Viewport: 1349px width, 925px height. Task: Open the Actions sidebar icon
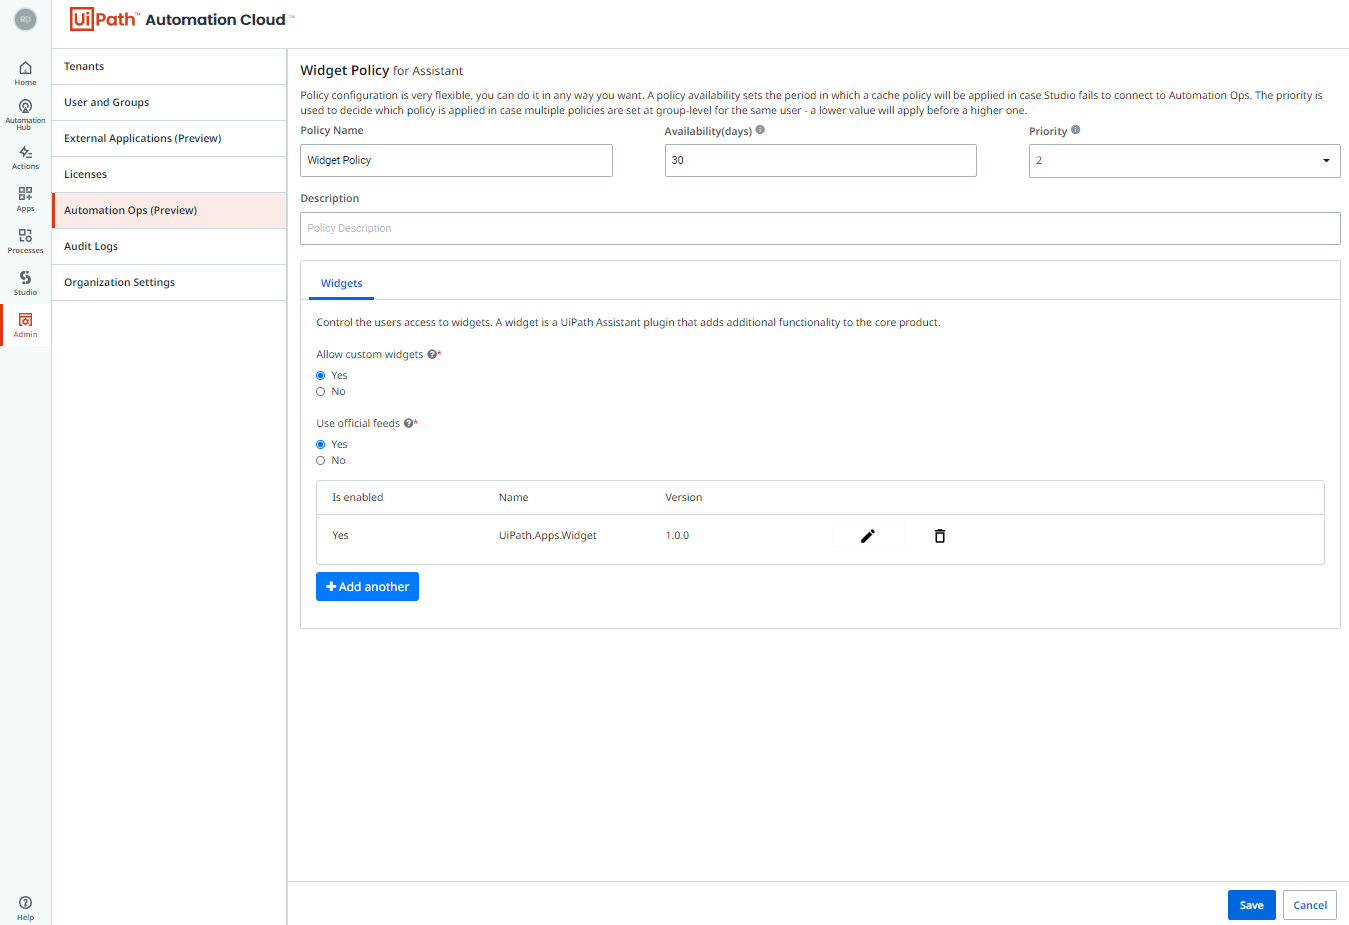(x=25, y=157)
